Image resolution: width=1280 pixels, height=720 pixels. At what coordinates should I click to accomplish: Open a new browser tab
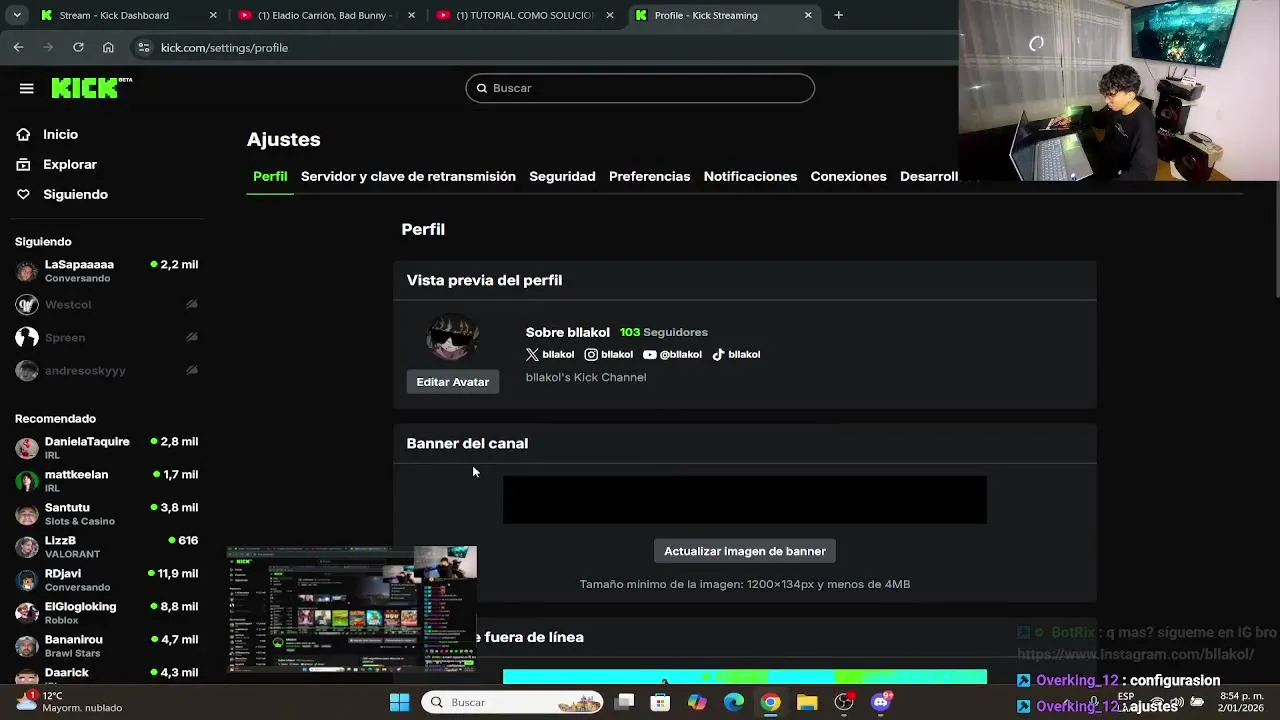[838, 15]
